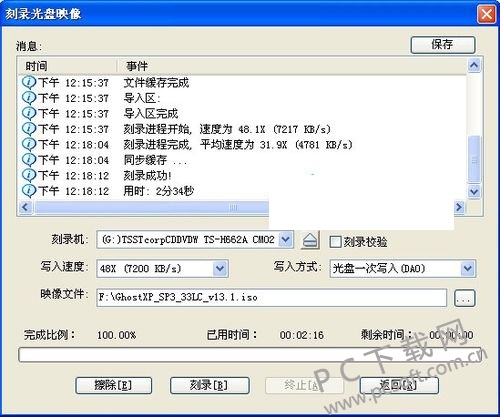Select the 刻录进程开始 speed 48.1X text

[x=227, y=129]
